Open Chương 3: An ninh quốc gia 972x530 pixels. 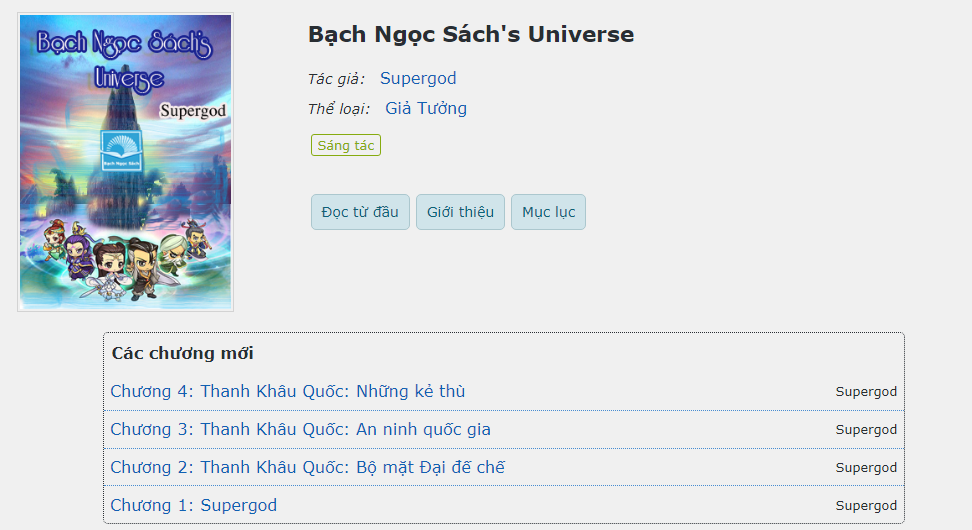coord(300,429)
